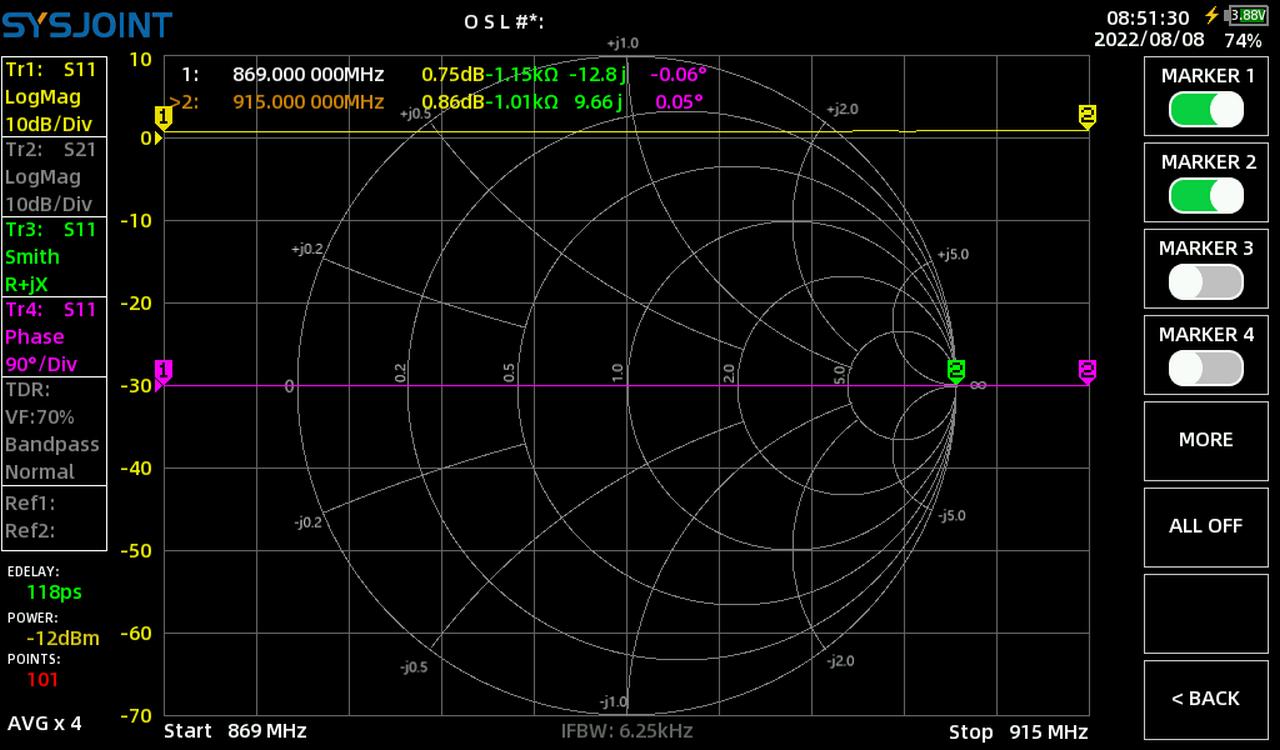Image resolution: width=1280 pixels, height=750 pixels.
Task: Click the -12dBm POWER value
Action: click(63, 638)
